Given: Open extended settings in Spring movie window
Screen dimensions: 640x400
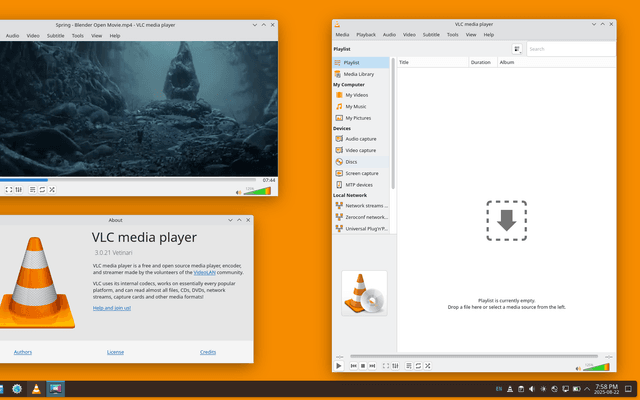Looking at the screenshot, I should click(x=19, y=189).
